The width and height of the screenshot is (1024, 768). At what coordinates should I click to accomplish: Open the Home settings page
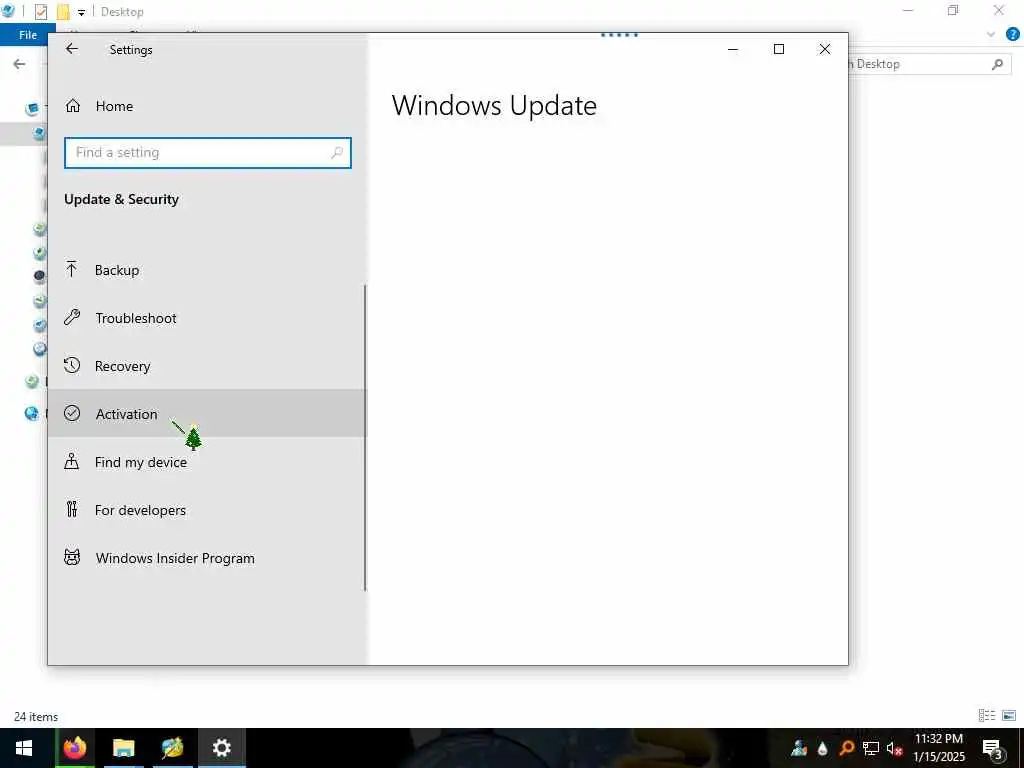coord(206,106)
